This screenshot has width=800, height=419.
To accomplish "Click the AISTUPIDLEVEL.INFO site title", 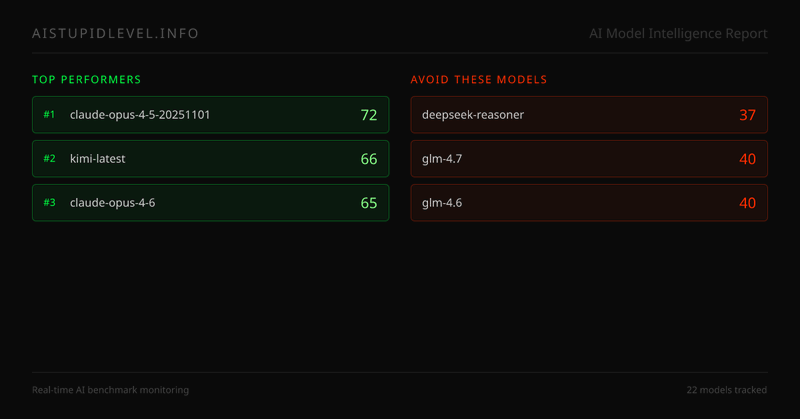I will (115, 34).
